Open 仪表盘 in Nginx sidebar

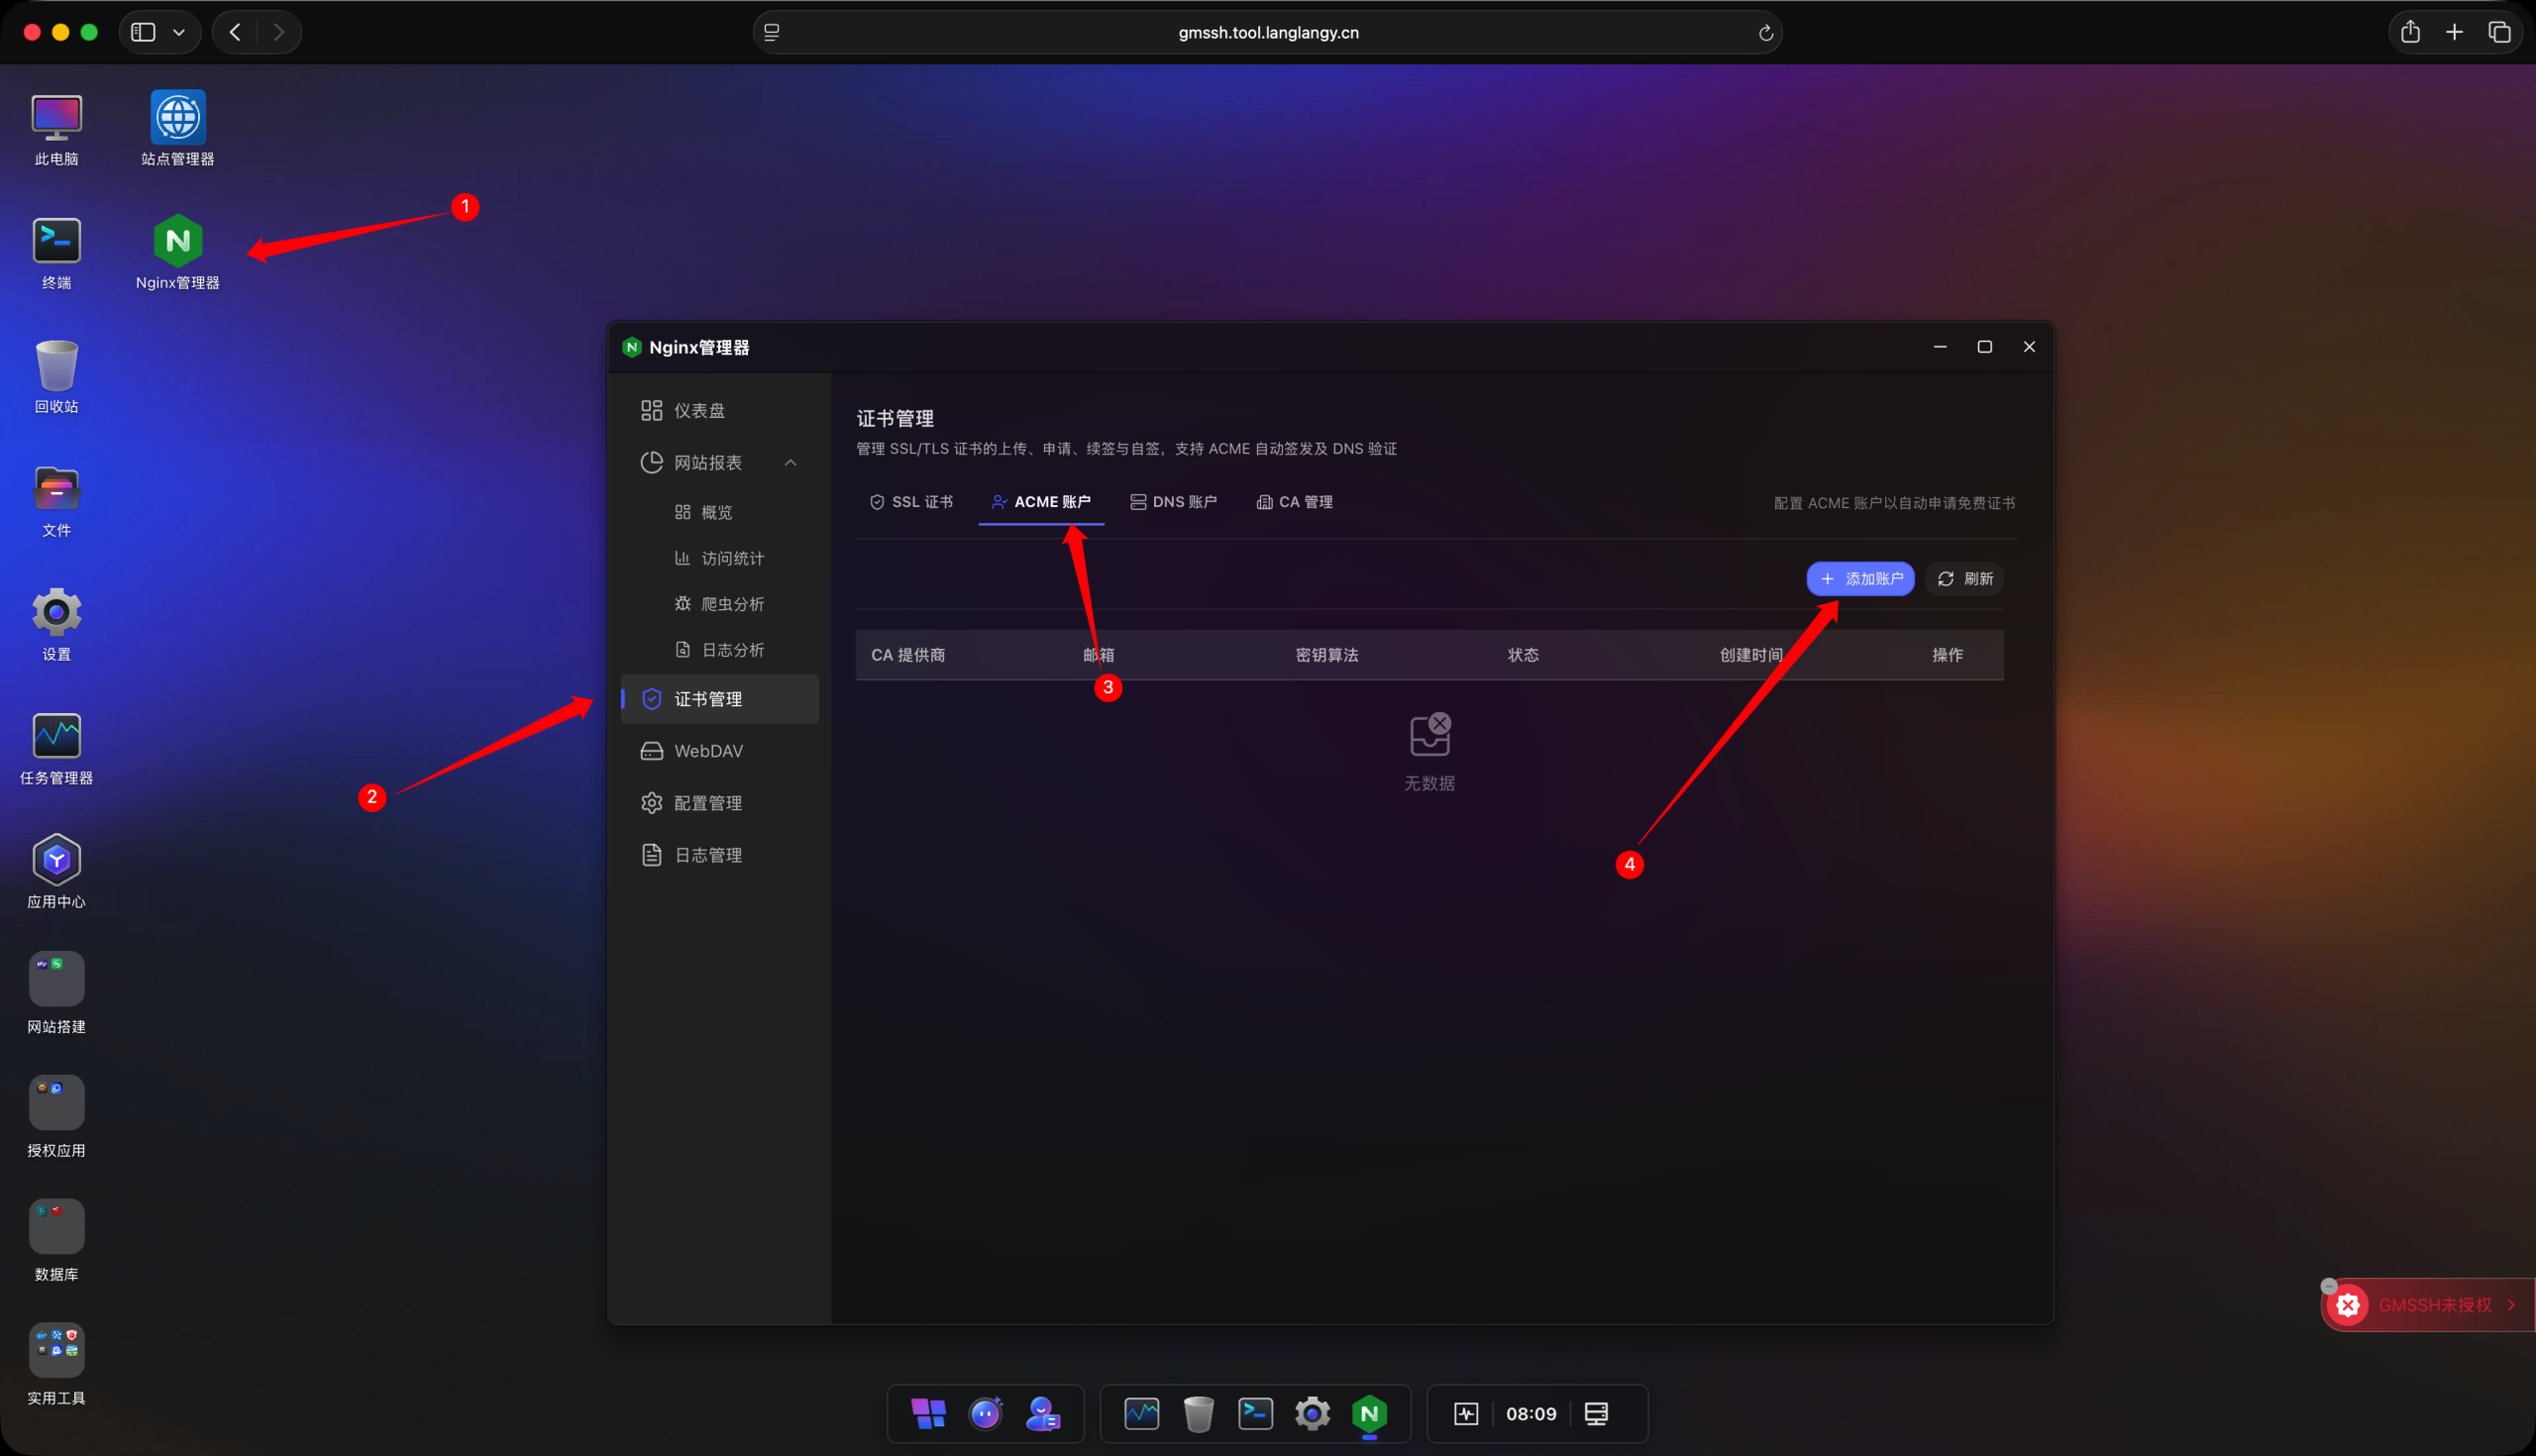(x=720, y=411)
